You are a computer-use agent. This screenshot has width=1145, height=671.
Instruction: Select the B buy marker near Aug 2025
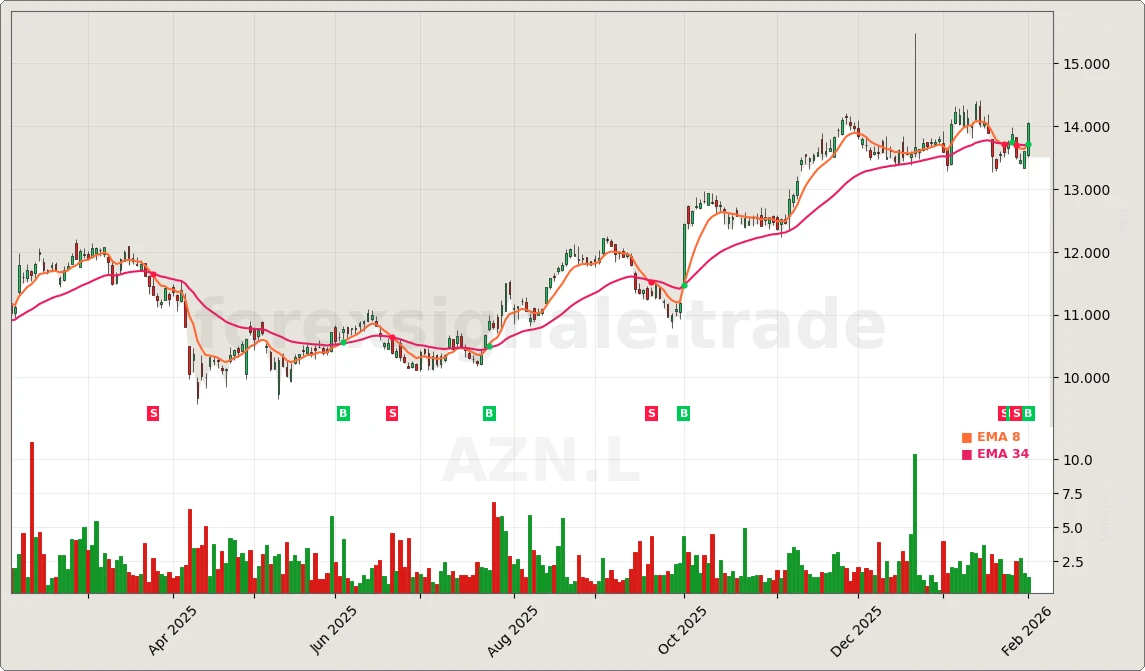489,412
